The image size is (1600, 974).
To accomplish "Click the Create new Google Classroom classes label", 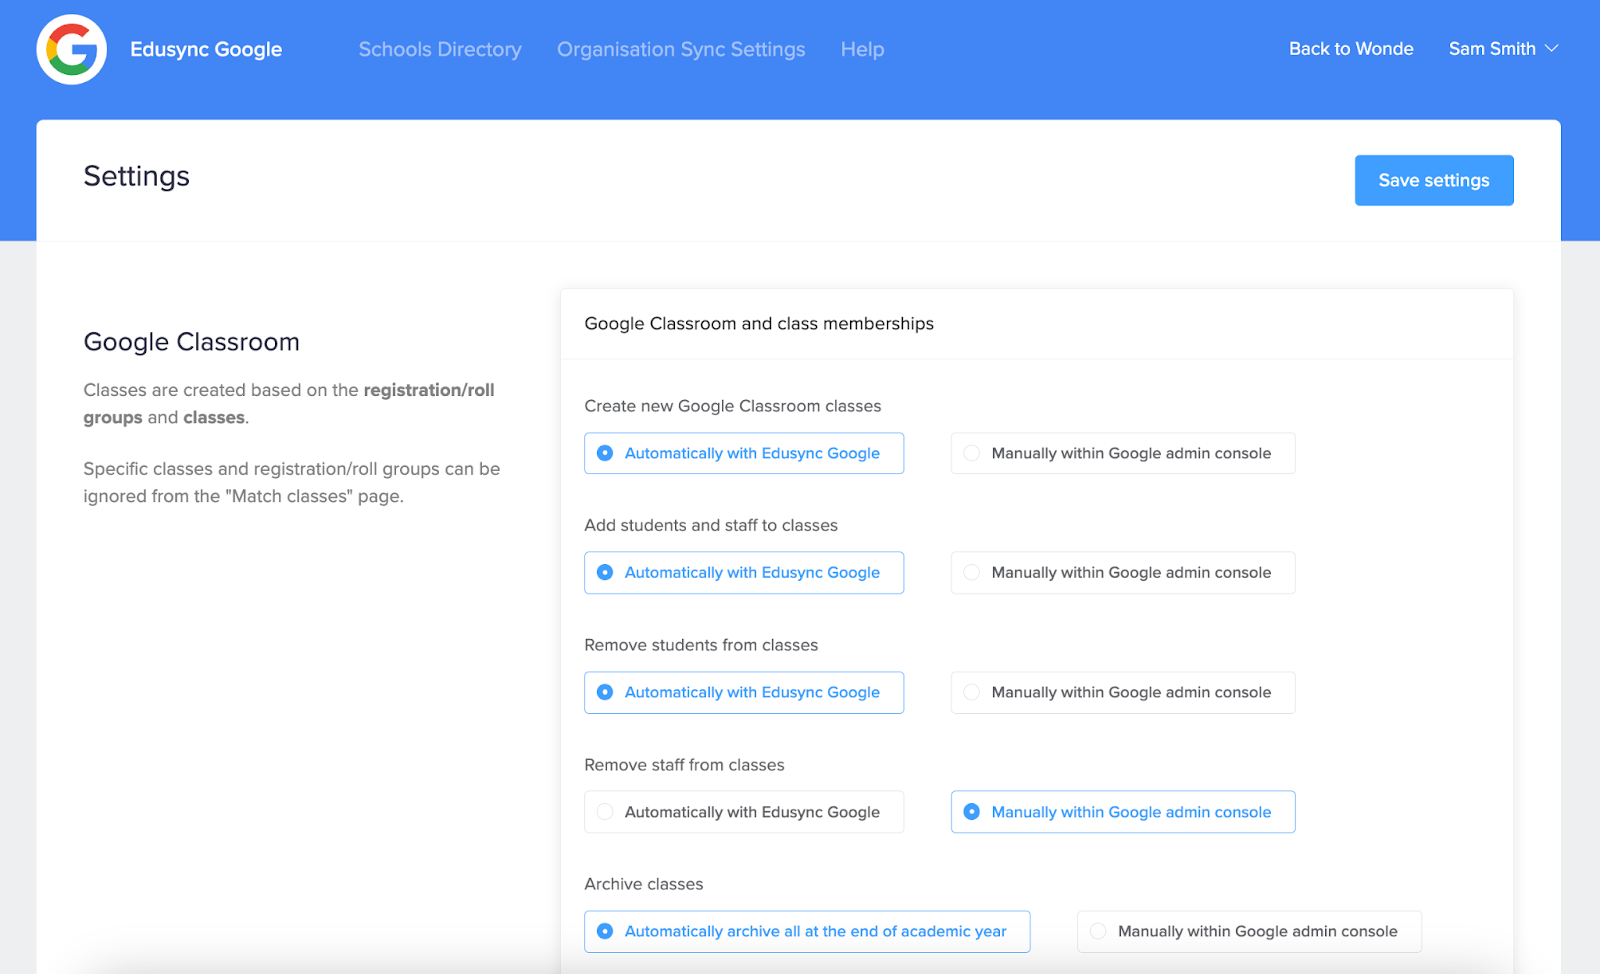I will tap(733, 406).
